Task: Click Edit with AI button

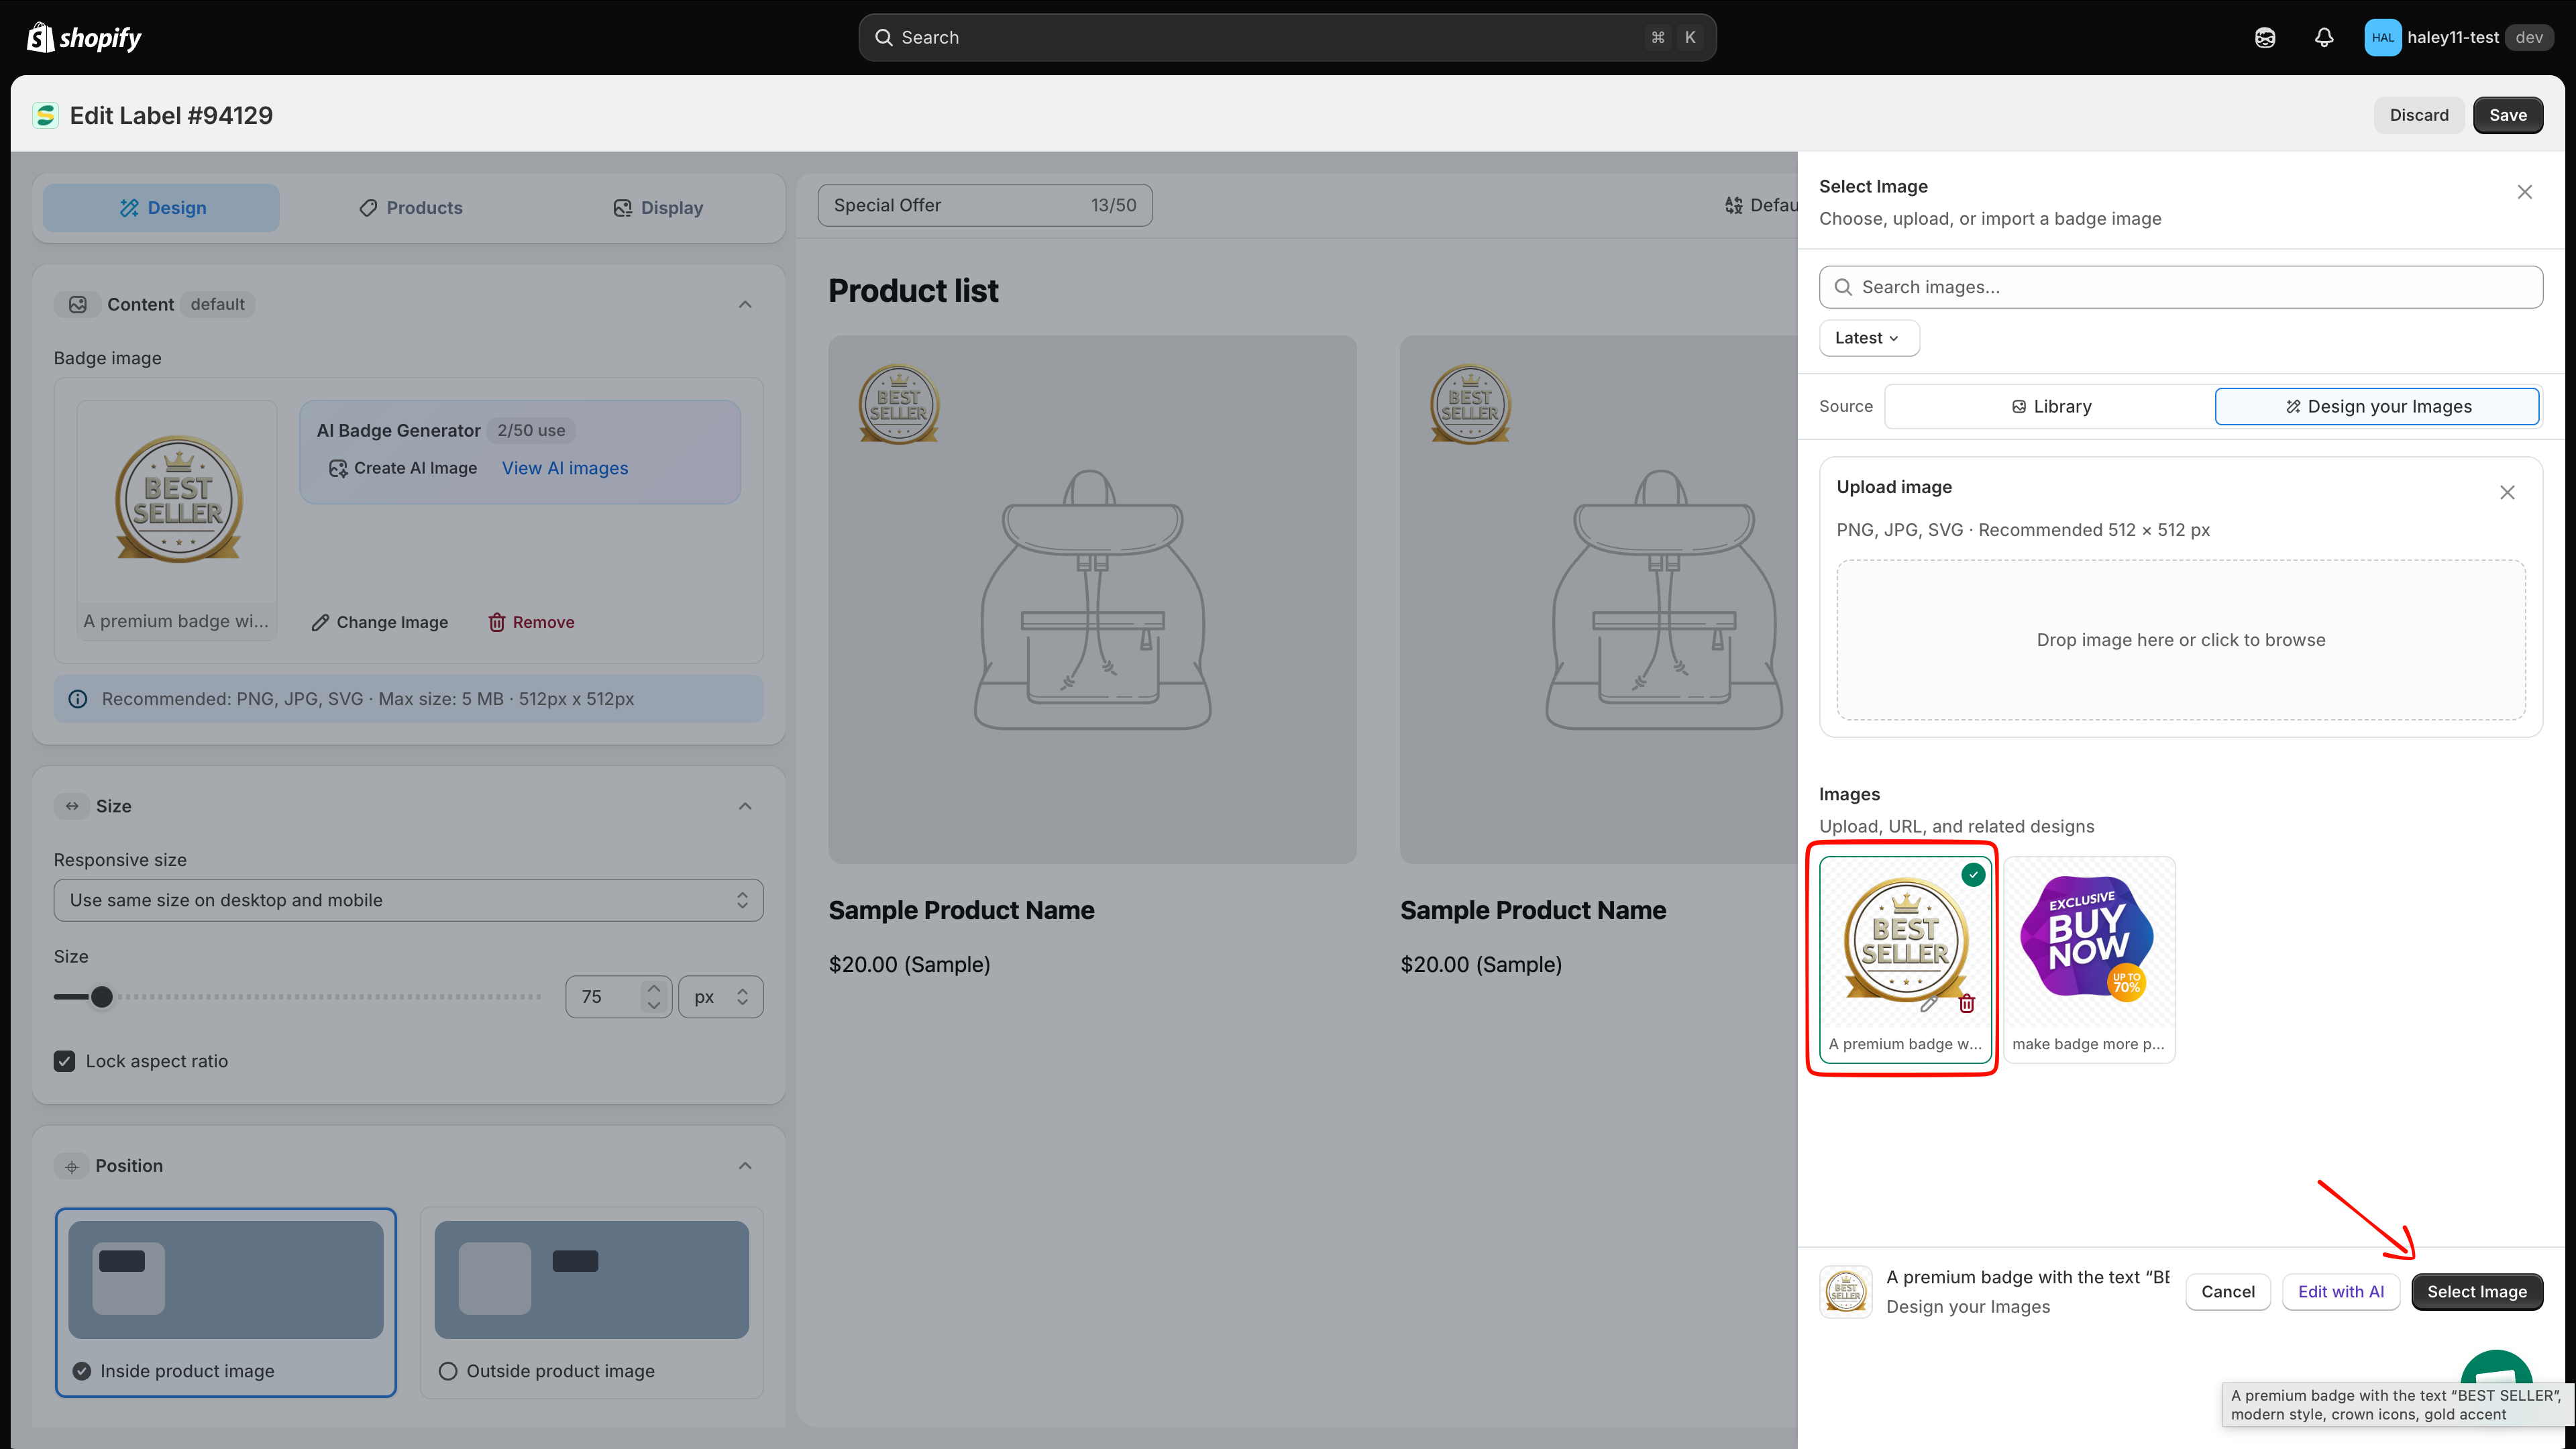Action: click(x=2340, y=1292)
